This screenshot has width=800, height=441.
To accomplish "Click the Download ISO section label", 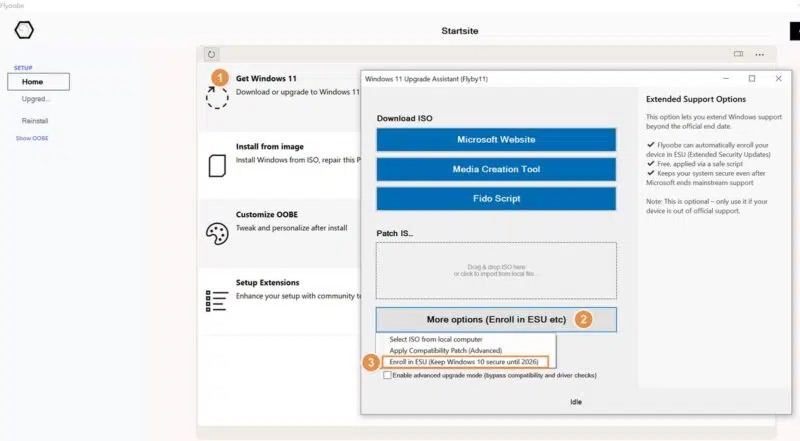I will coord(405,118).
